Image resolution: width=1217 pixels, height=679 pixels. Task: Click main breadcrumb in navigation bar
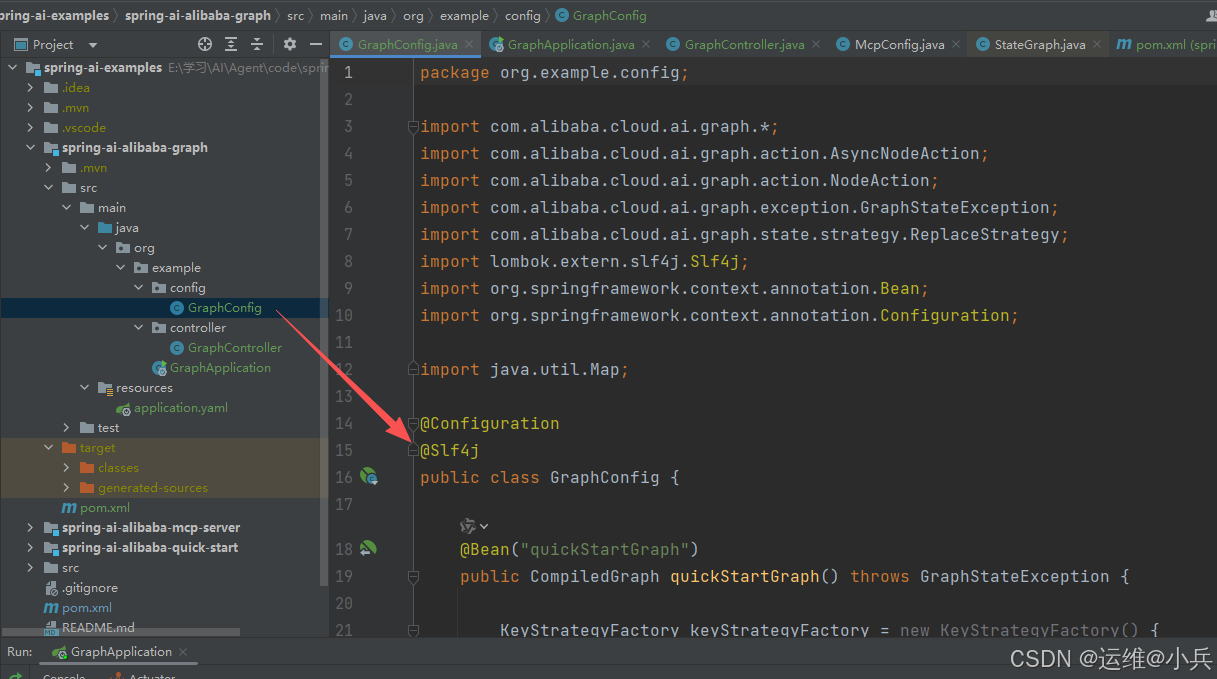tap(334, 15)
